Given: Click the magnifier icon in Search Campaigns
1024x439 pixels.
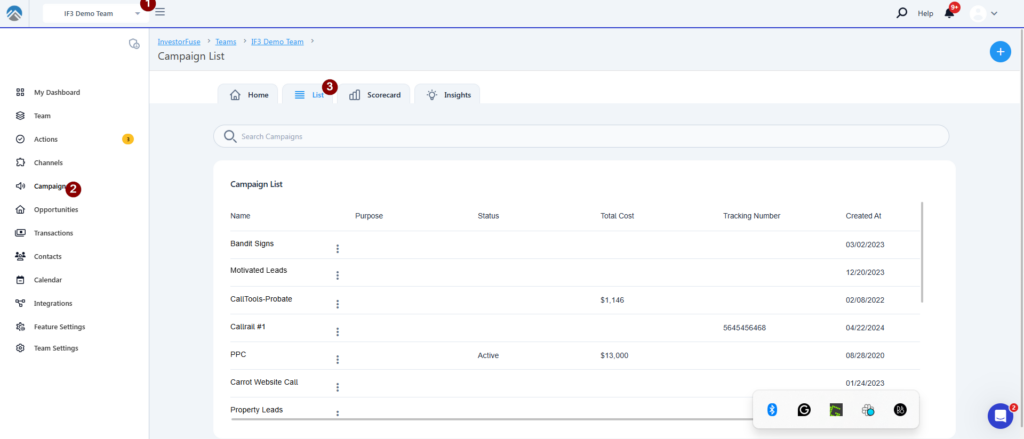Looking at the screenshot, I should tap(230, 136).
